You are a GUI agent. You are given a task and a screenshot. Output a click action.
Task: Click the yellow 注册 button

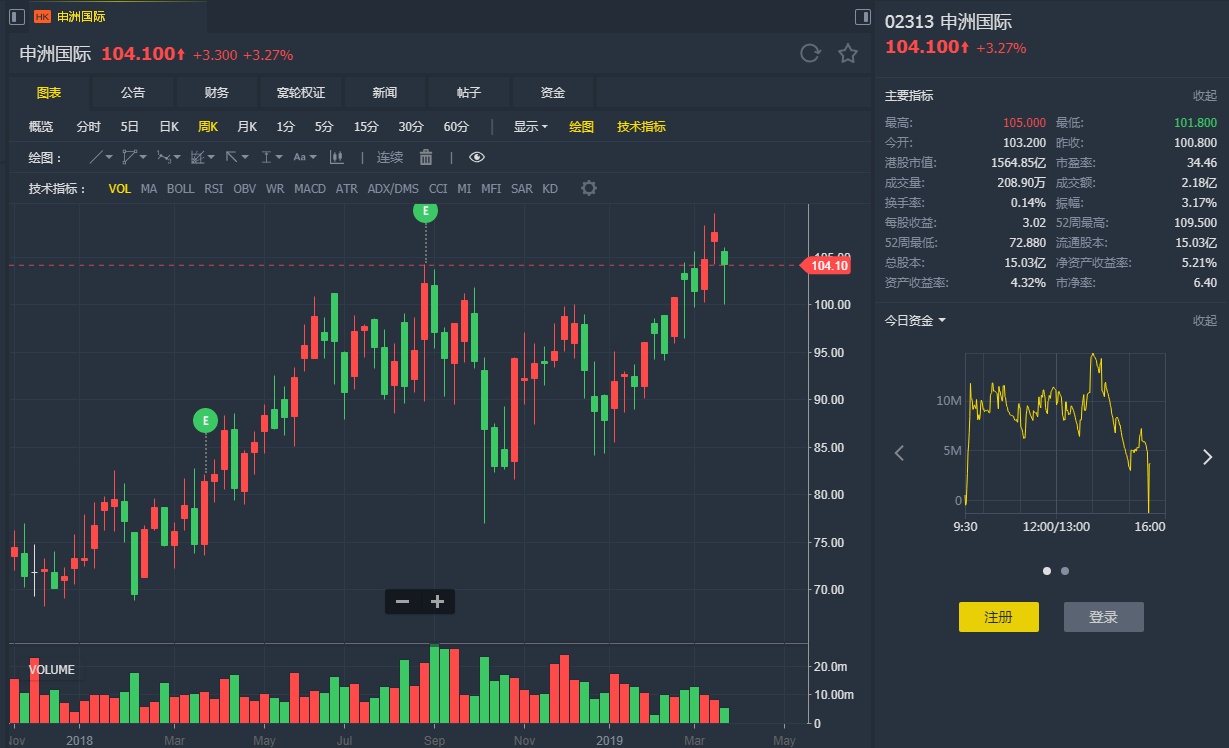coord(998,617)
